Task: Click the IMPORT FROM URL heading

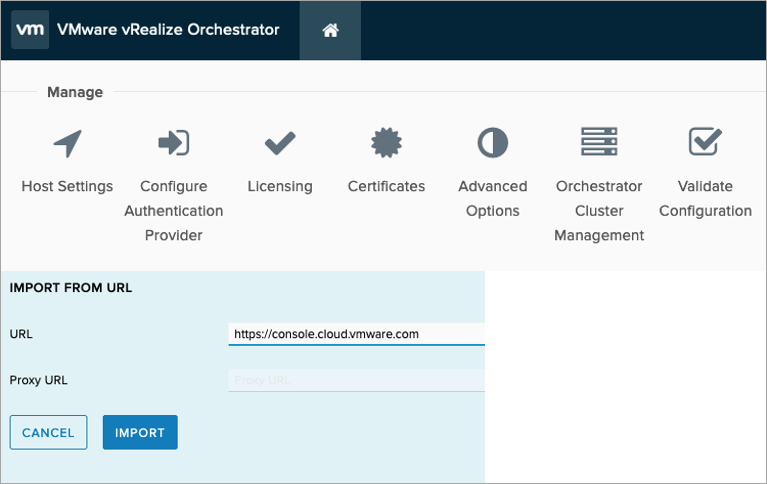Action: click(x=71, y=287)
